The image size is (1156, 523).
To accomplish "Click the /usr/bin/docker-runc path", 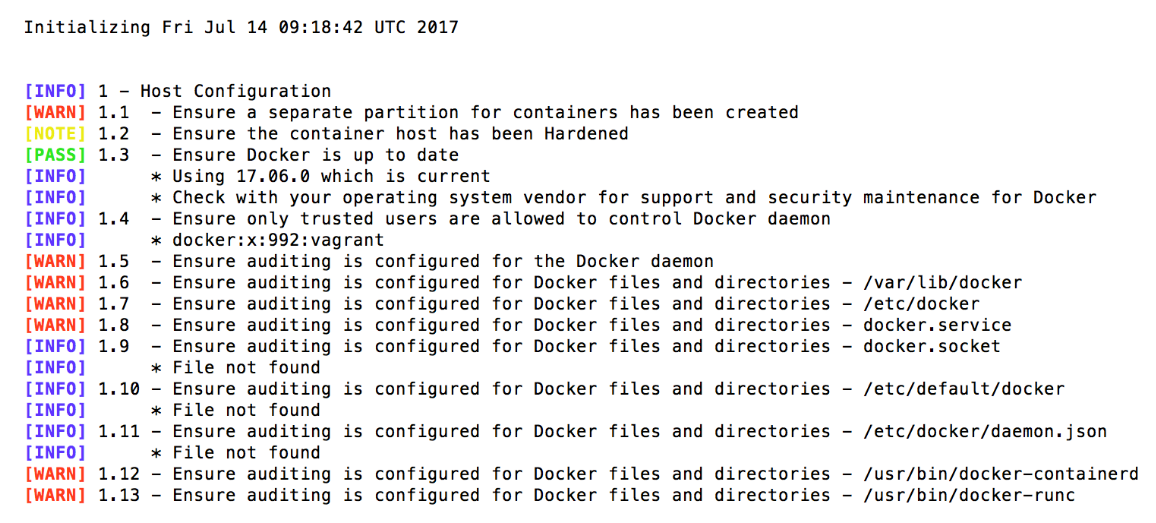I will click(969, 496).
